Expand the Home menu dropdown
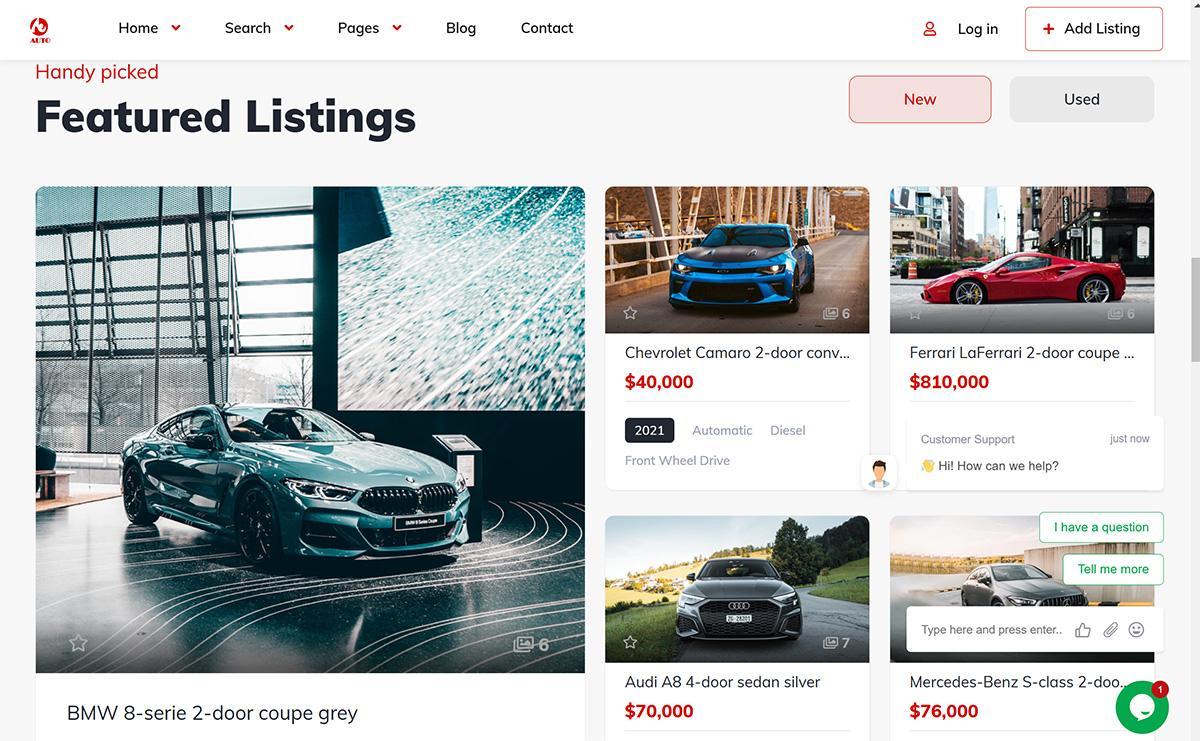This screenshot has width=1200, height=741. 176,28
